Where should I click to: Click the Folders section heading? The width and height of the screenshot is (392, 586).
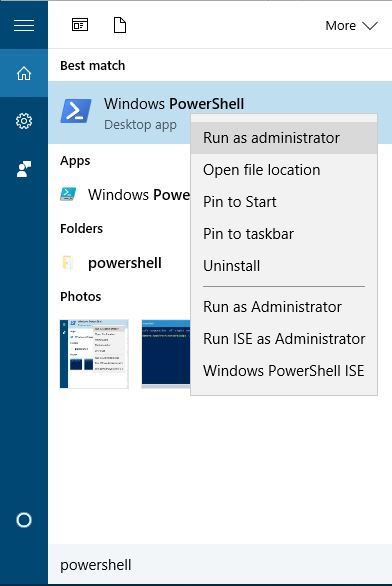click(81, 228)
